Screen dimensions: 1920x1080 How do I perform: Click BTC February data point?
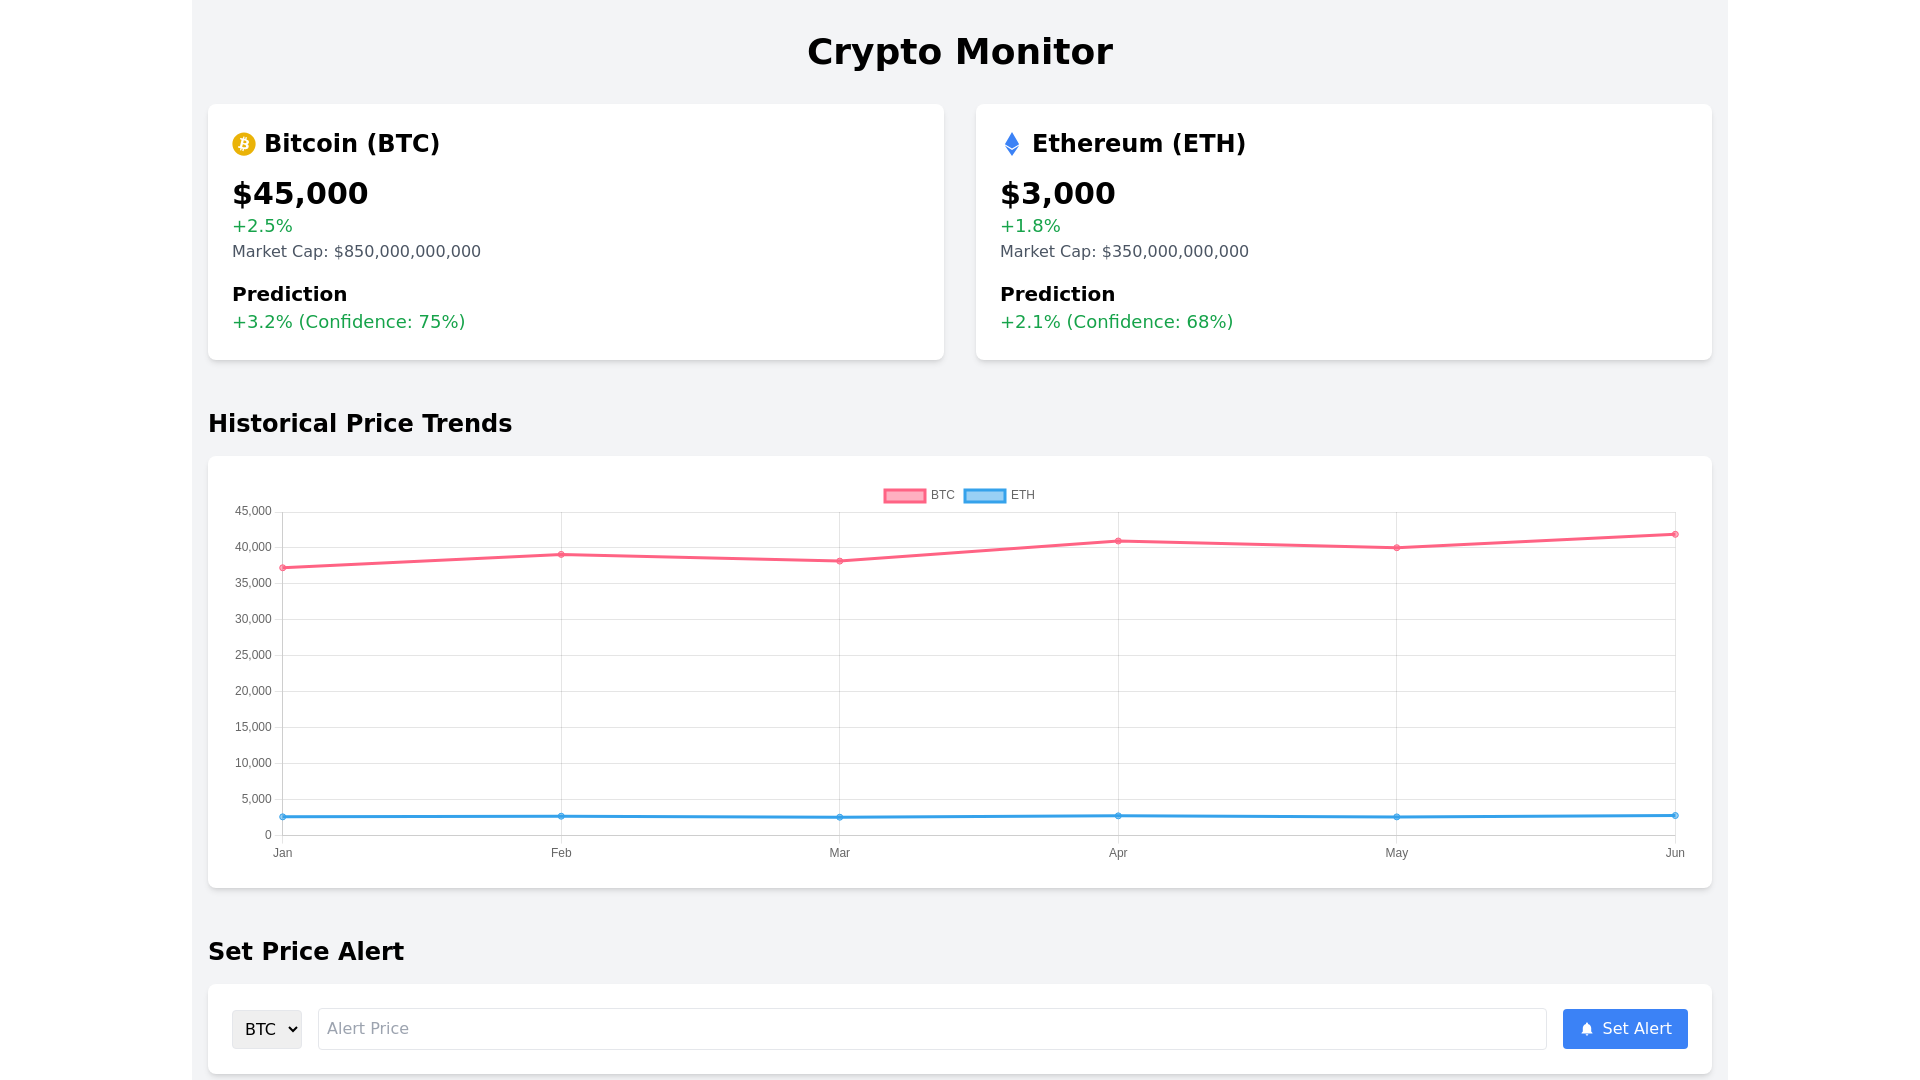pyautogui.click(x=561, y=554)
